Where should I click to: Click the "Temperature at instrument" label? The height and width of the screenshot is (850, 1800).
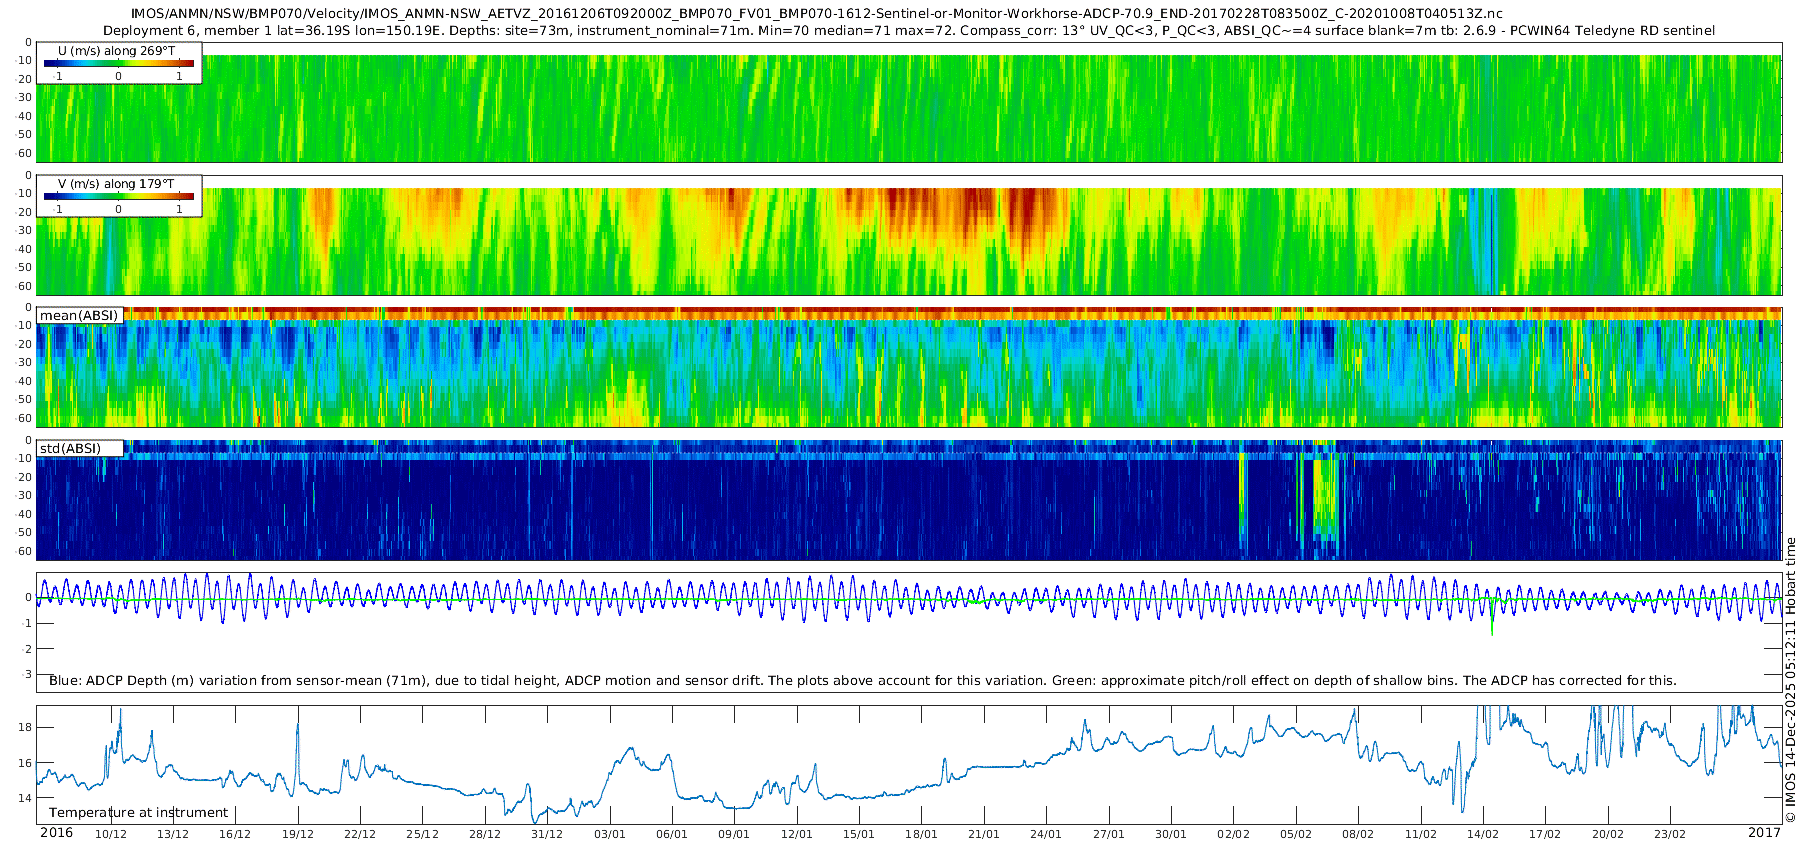[x=138, y=812]
